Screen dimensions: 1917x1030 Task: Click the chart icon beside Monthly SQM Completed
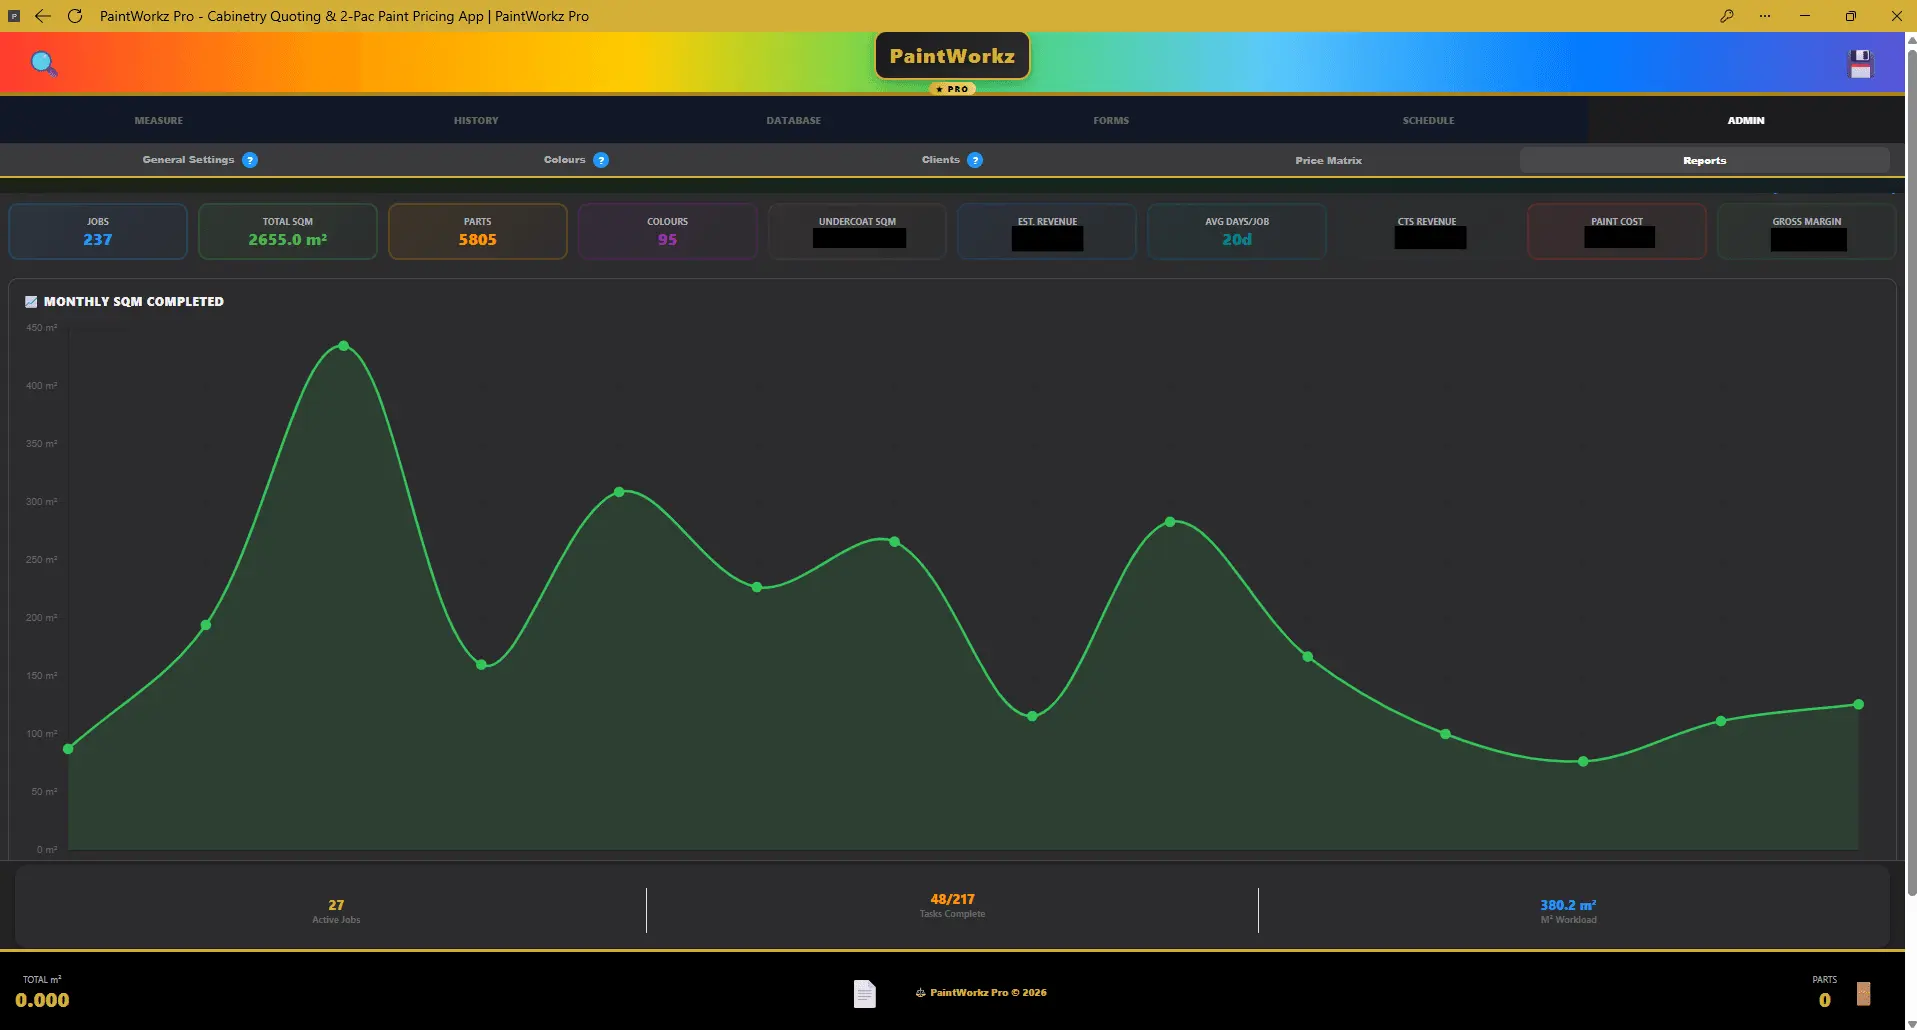click(31, 301)
